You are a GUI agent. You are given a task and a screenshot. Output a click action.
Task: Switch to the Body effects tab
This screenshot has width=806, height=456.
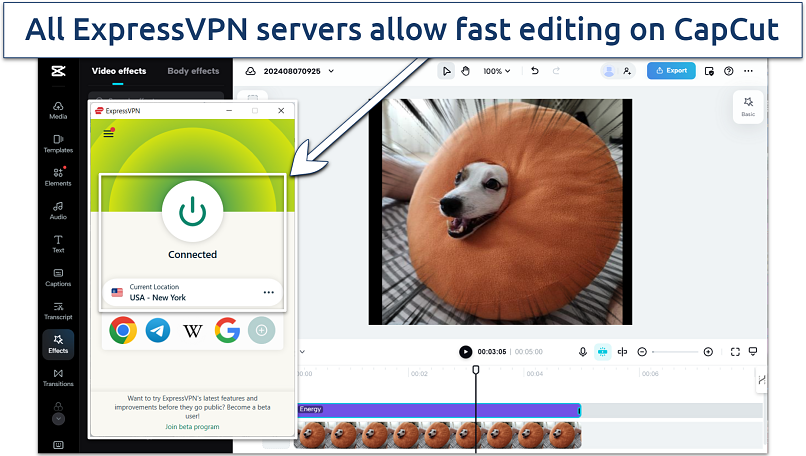[193, 71]
